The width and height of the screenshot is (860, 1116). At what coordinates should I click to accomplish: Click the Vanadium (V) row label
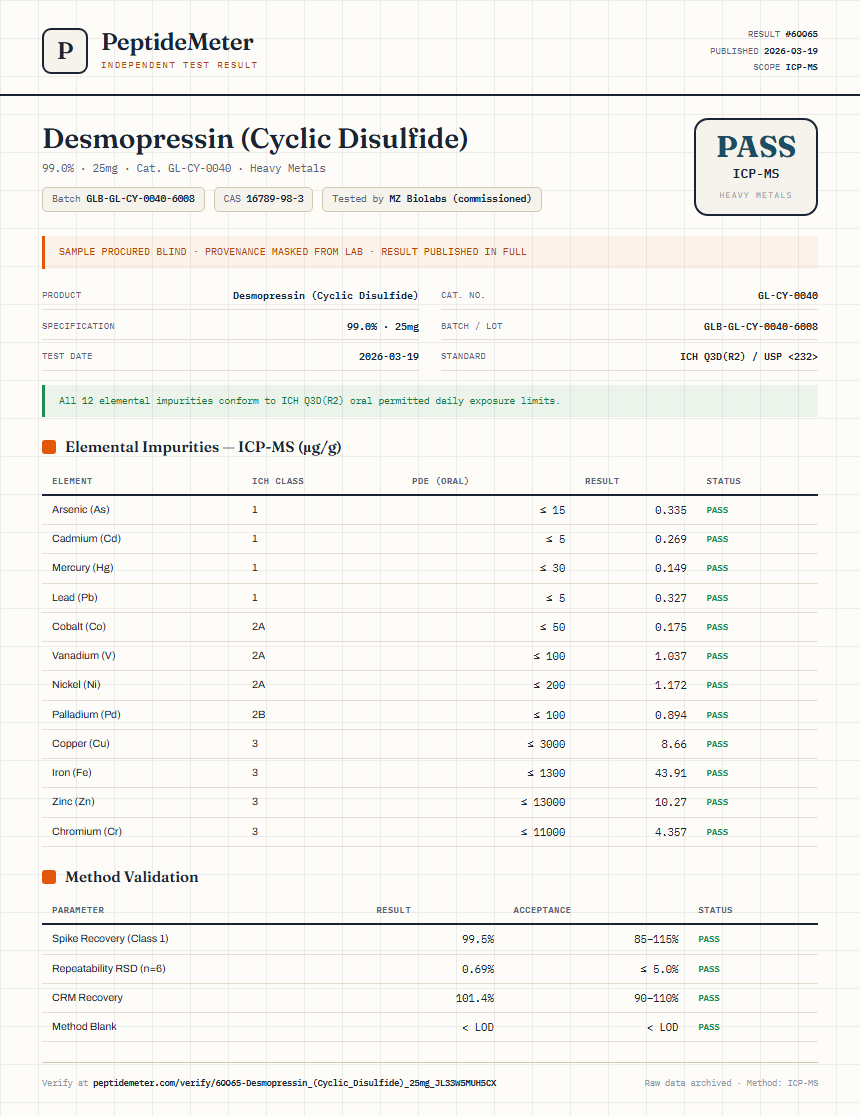click(83, 656)
